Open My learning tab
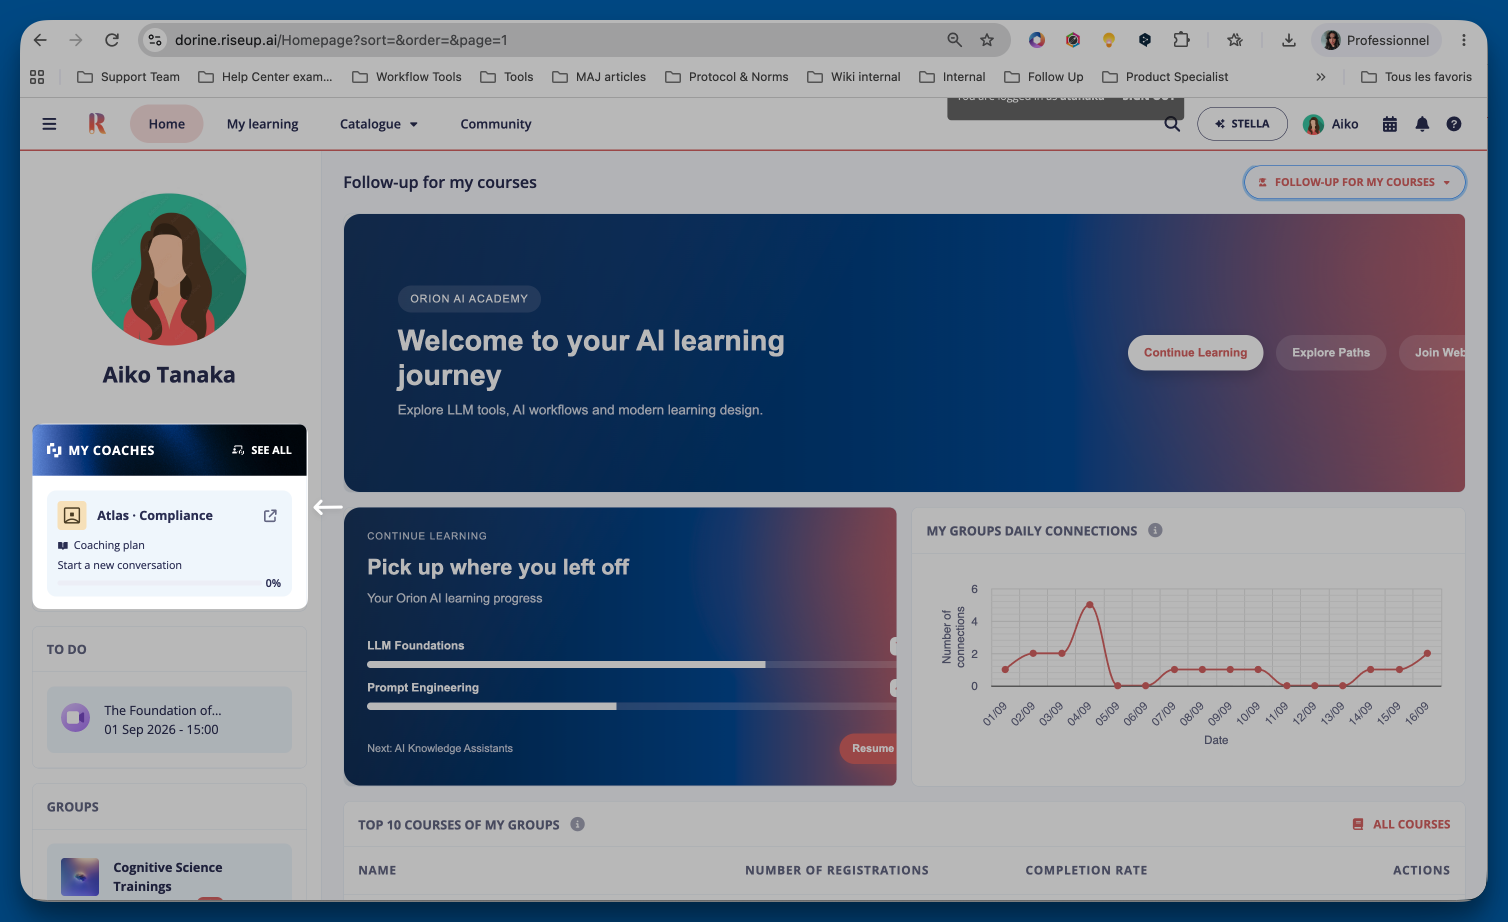This screenshot has width=1508, height=922. pyautogui.click(x=263, y=124)
